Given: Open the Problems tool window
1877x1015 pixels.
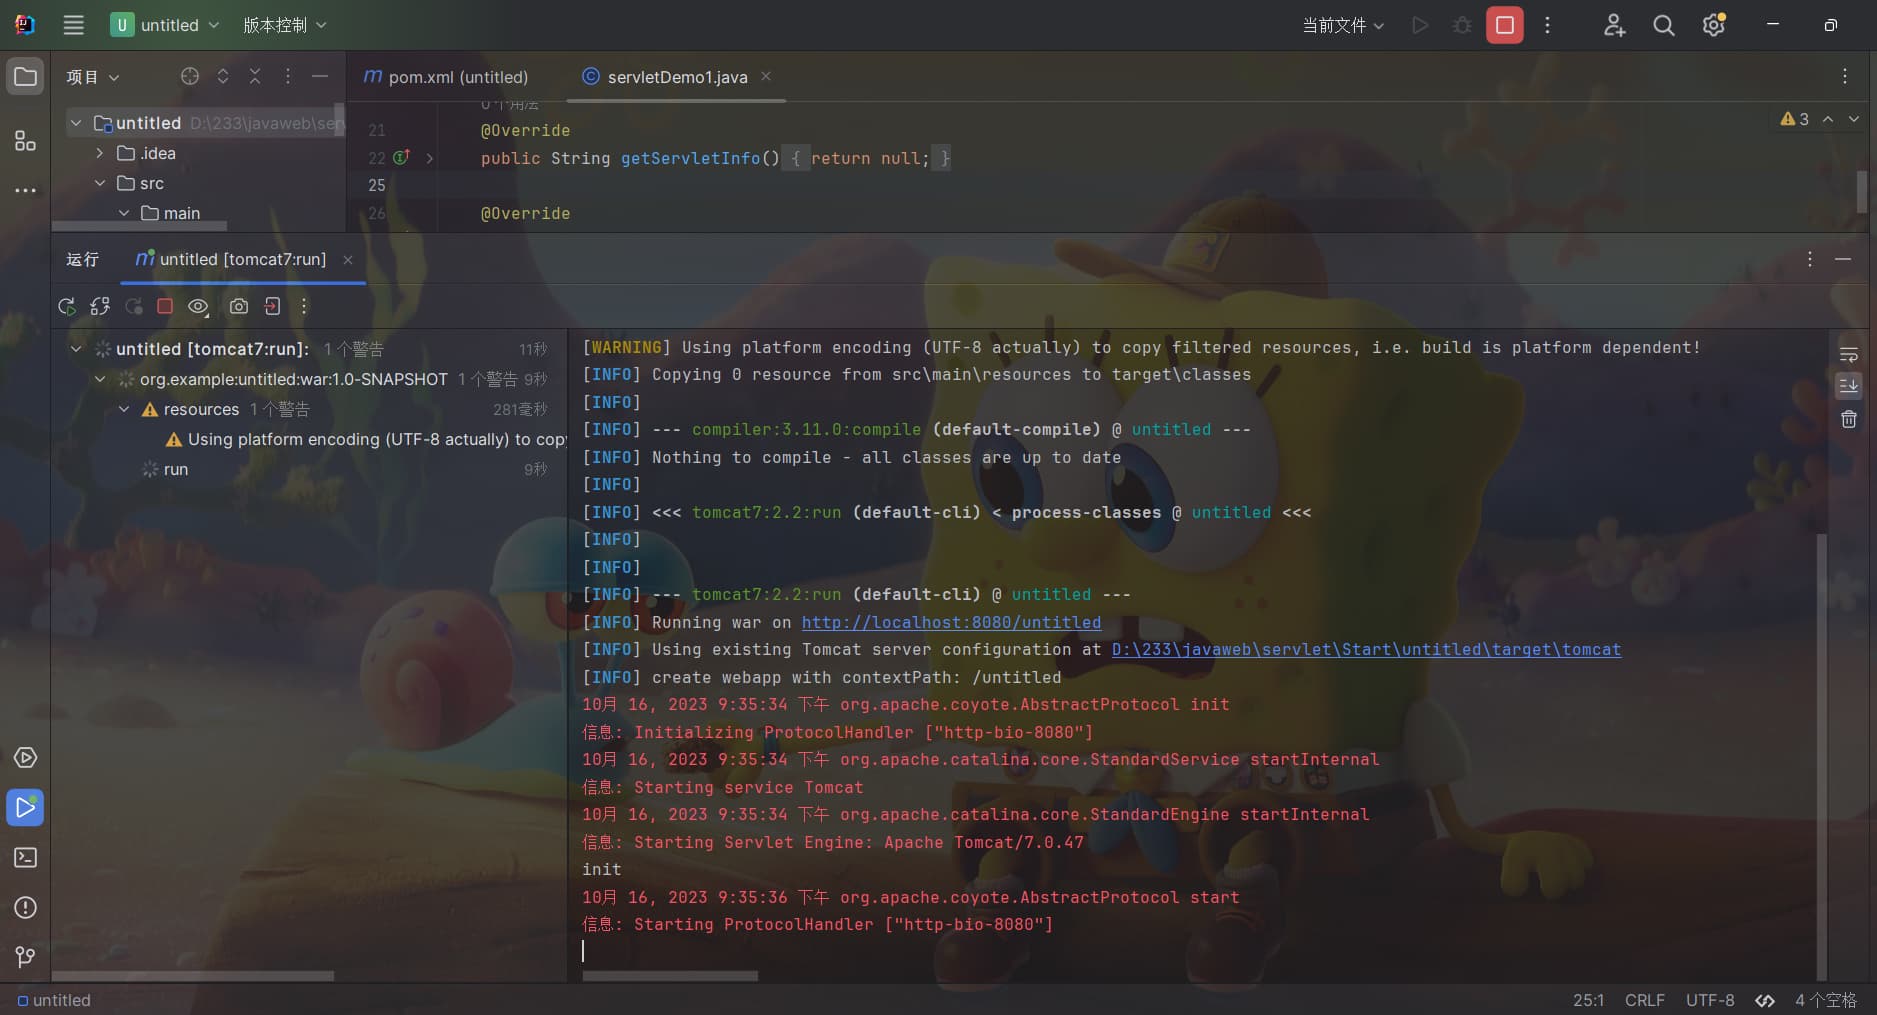Looking at the screenshot, I should pos(25,907).
